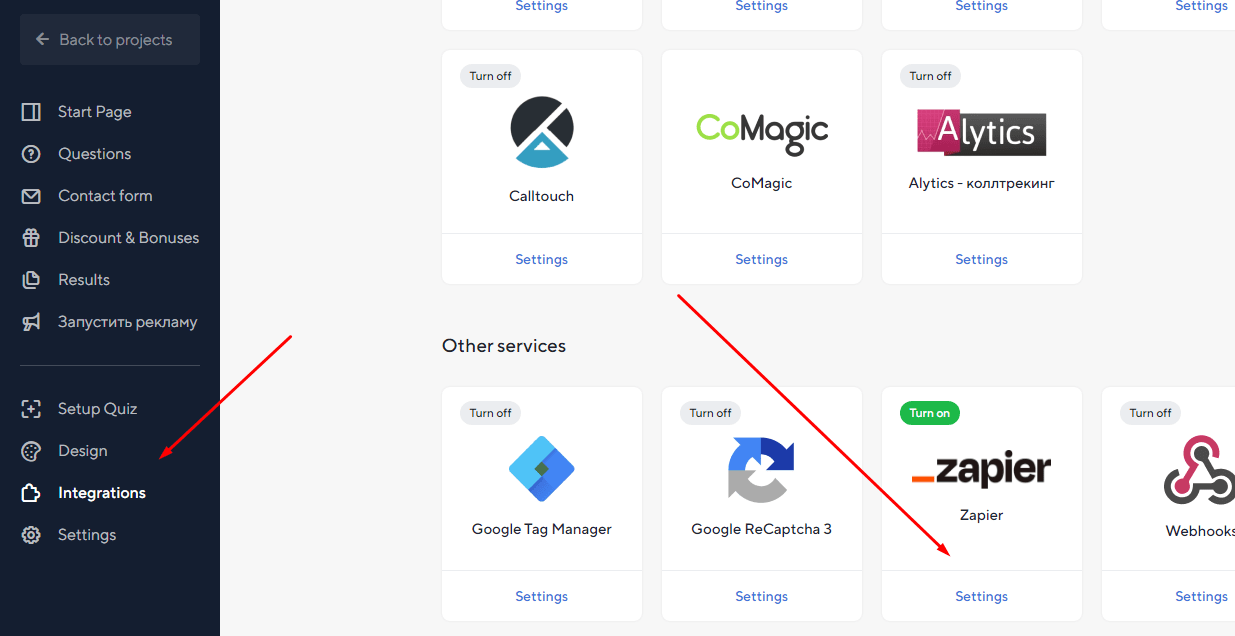Click the Google Tag Manager logo

click(542, 469)
